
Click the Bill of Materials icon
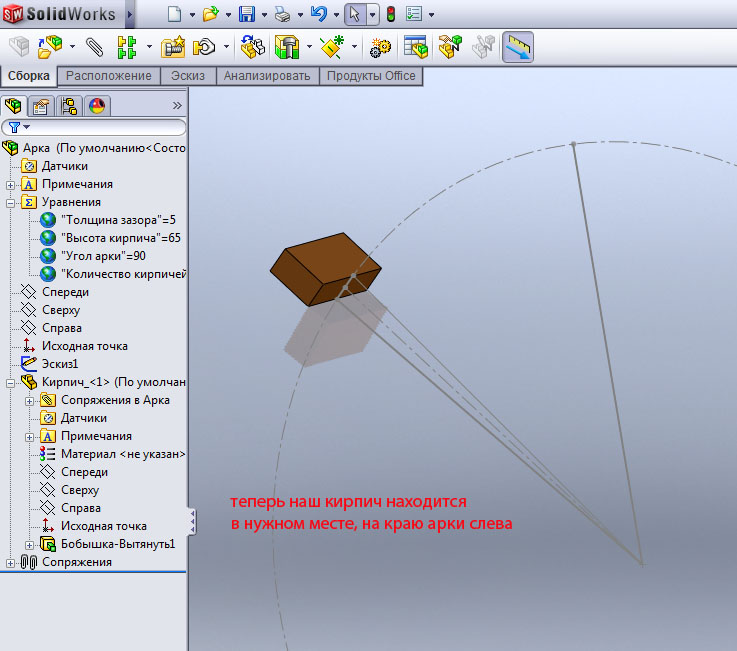pyautogui.click(x=415, y=46)
